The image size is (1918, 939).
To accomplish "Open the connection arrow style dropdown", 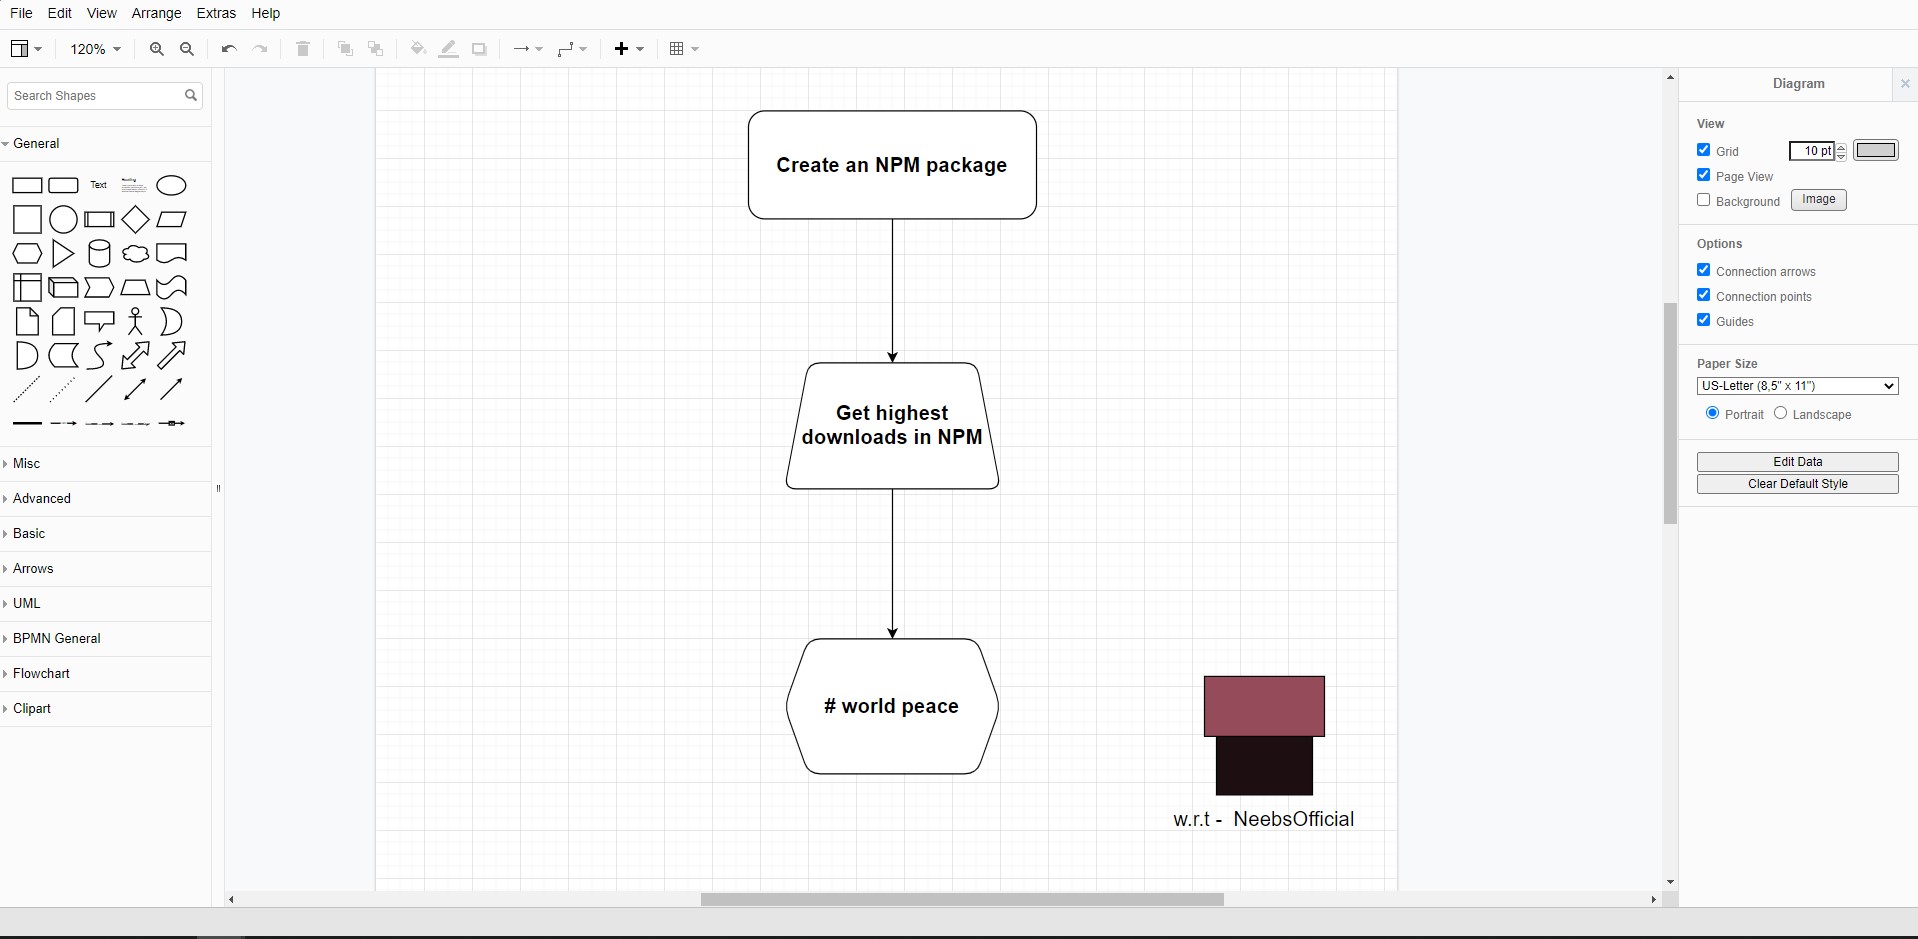I will [527, 49].
